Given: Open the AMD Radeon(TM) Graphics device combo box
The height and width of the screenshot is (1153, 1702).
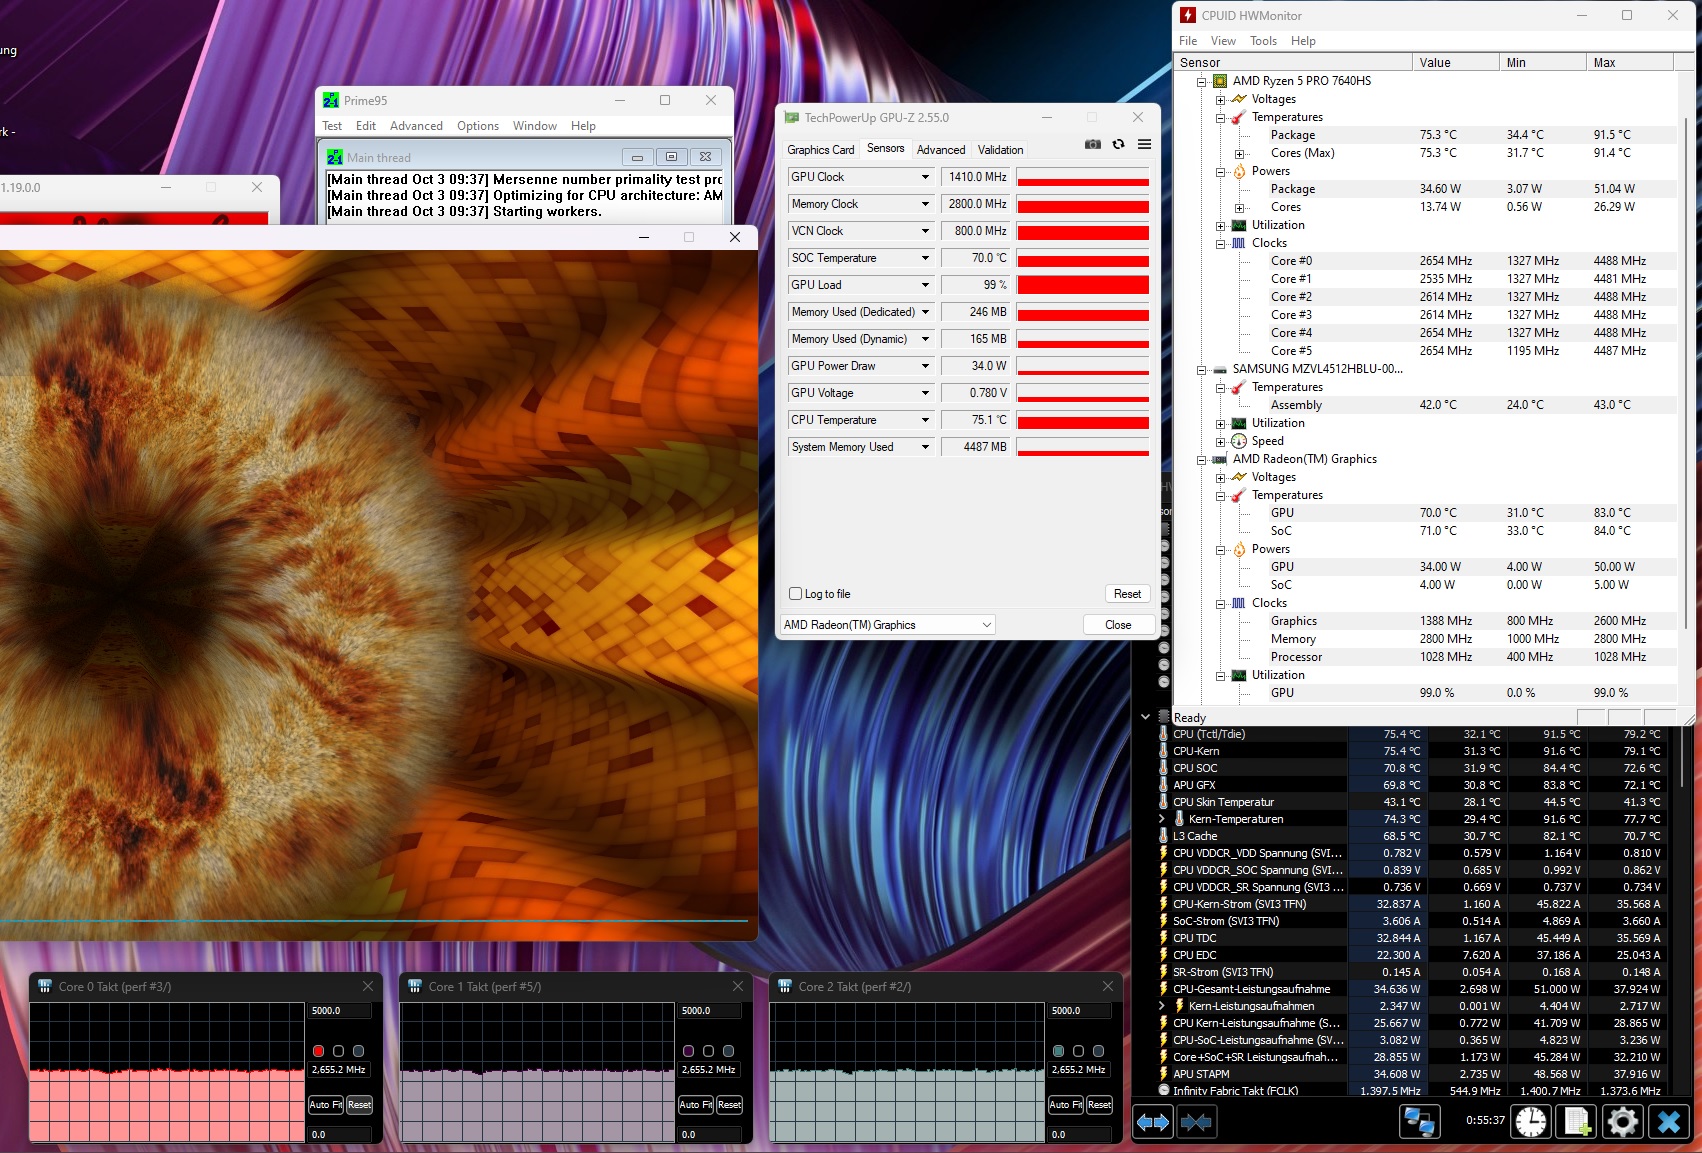Looking at the screenshot, I should click(x=888, y=625).
